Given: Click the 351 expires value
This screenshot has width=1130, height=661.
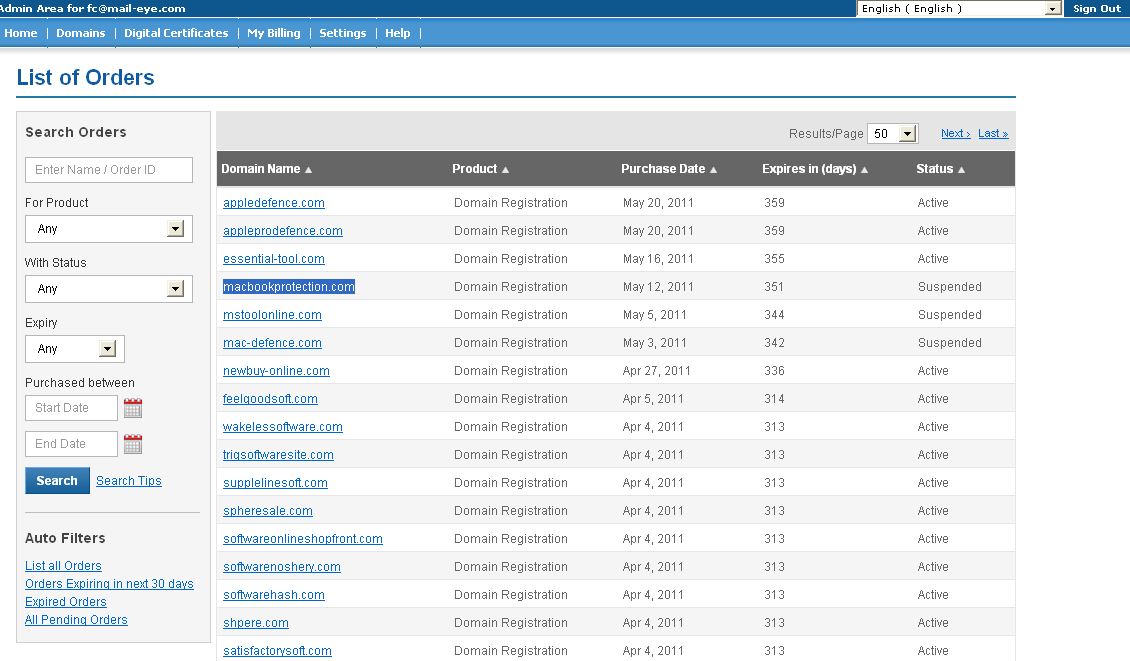Looking at the screenshot, I should (x=774, y=287).
